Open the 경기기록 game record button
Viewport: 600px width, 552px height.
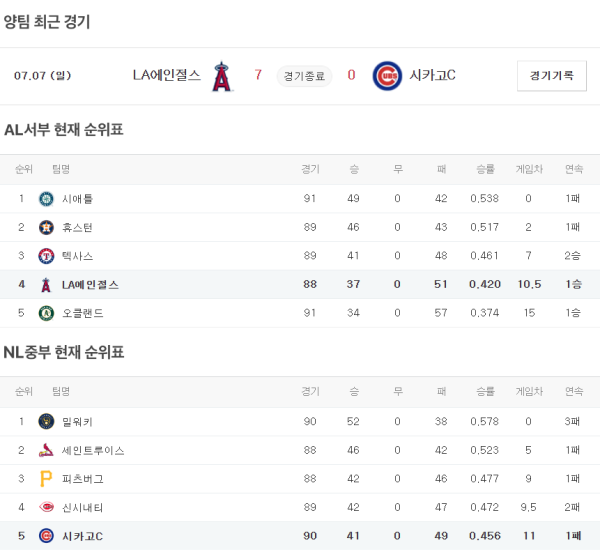click(551, 76)
